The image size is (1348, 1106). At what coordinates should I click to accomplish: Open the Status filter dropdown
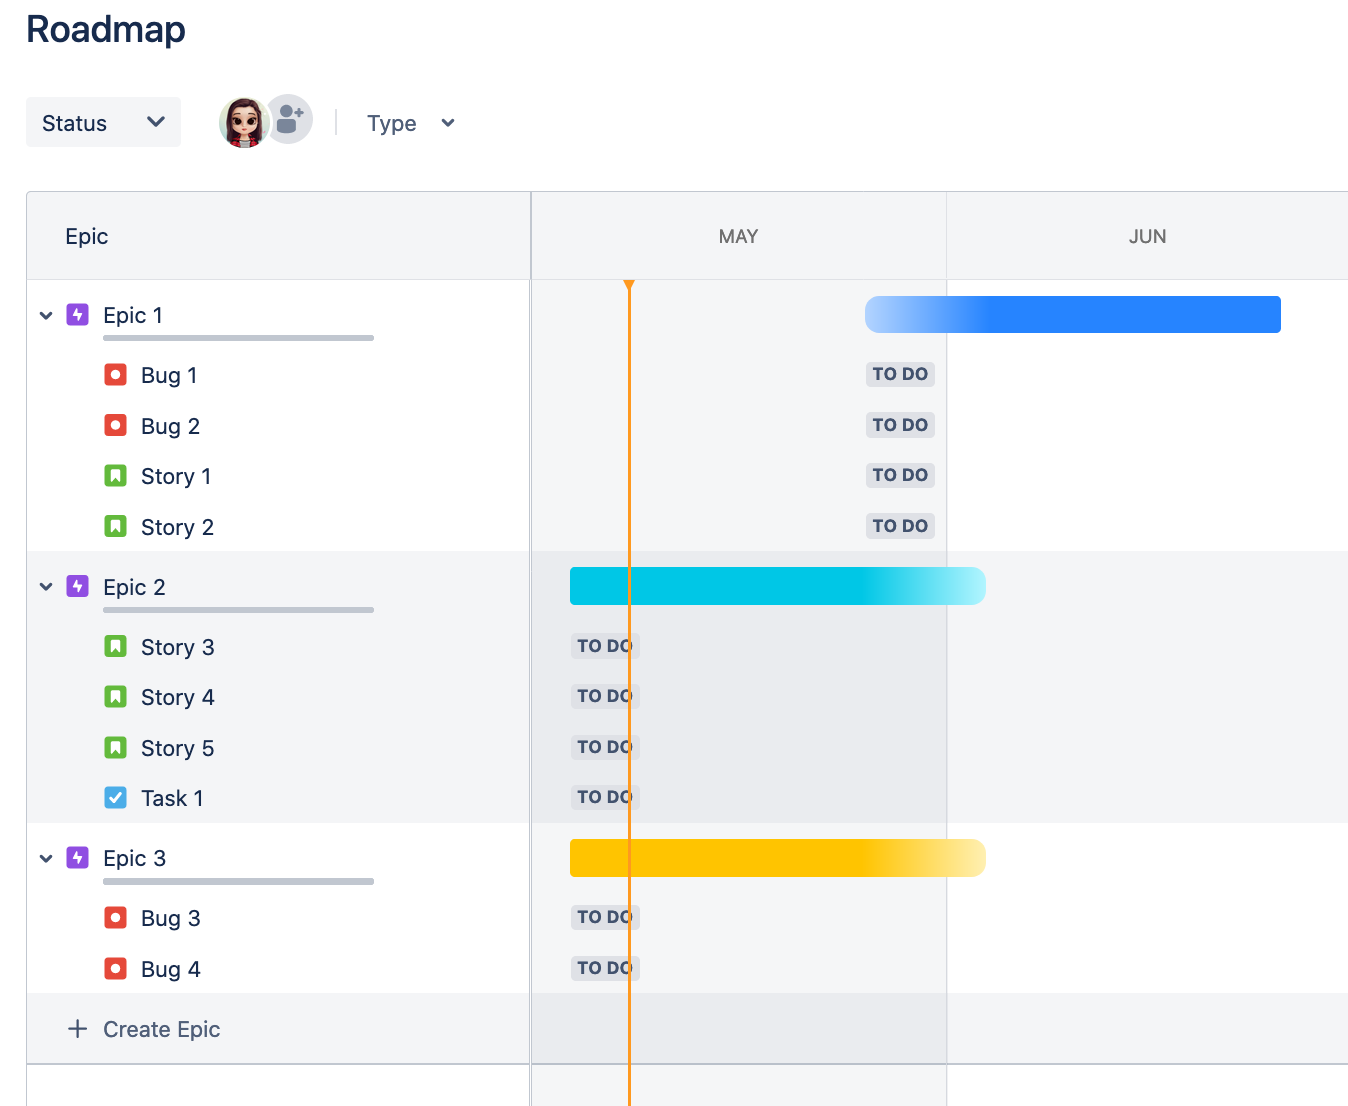click(x=103, y=122)
